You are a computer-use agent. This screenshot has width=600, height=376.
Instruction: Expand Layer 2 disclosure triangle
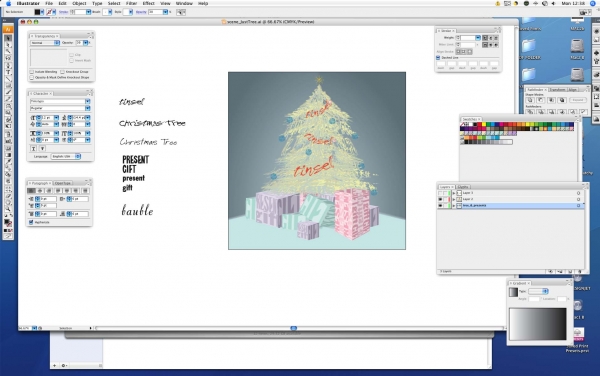pos(454,199)
